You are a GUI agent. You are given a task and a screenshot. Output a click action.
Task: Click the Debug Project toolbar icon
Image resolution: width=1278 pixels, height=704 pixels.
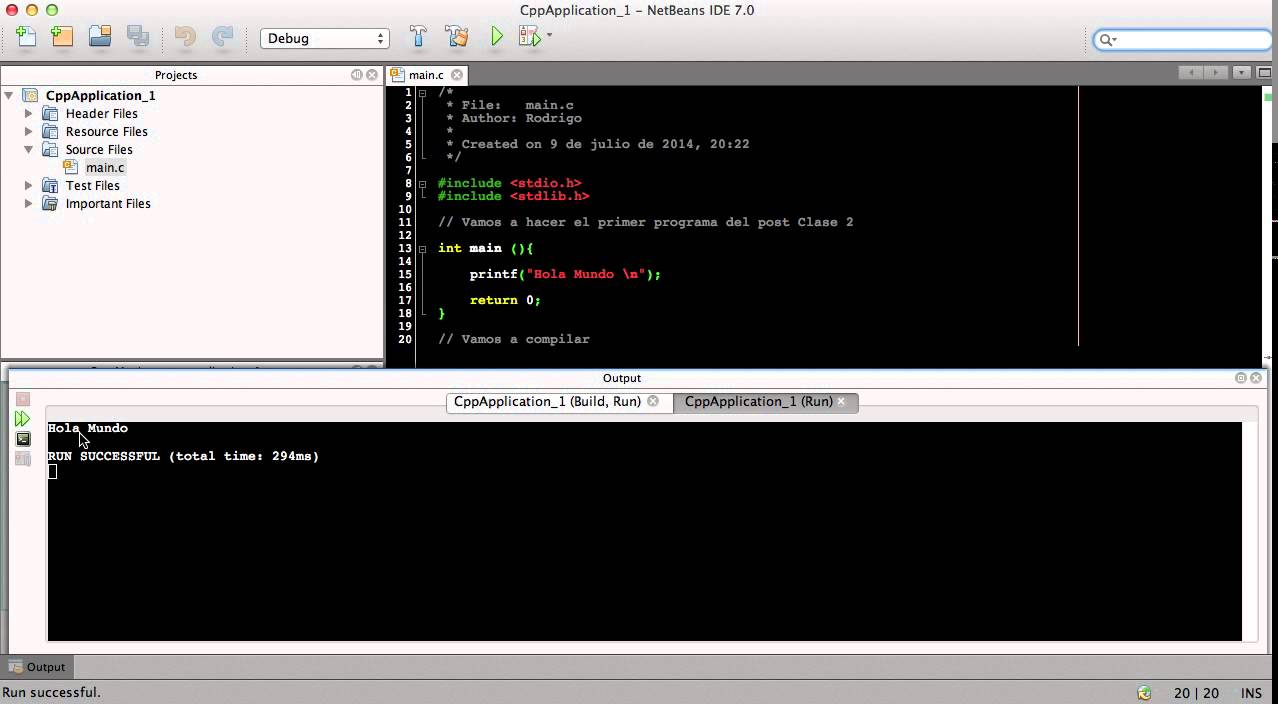(530, 37)
